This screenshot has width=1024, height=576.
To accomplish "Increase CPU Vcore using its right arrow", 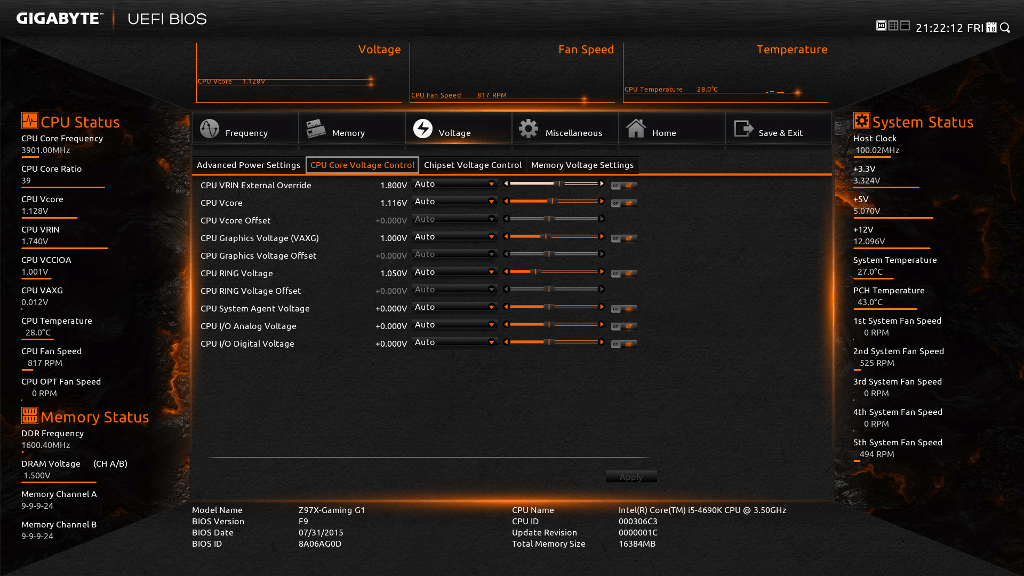I will [x=601, y=202].
